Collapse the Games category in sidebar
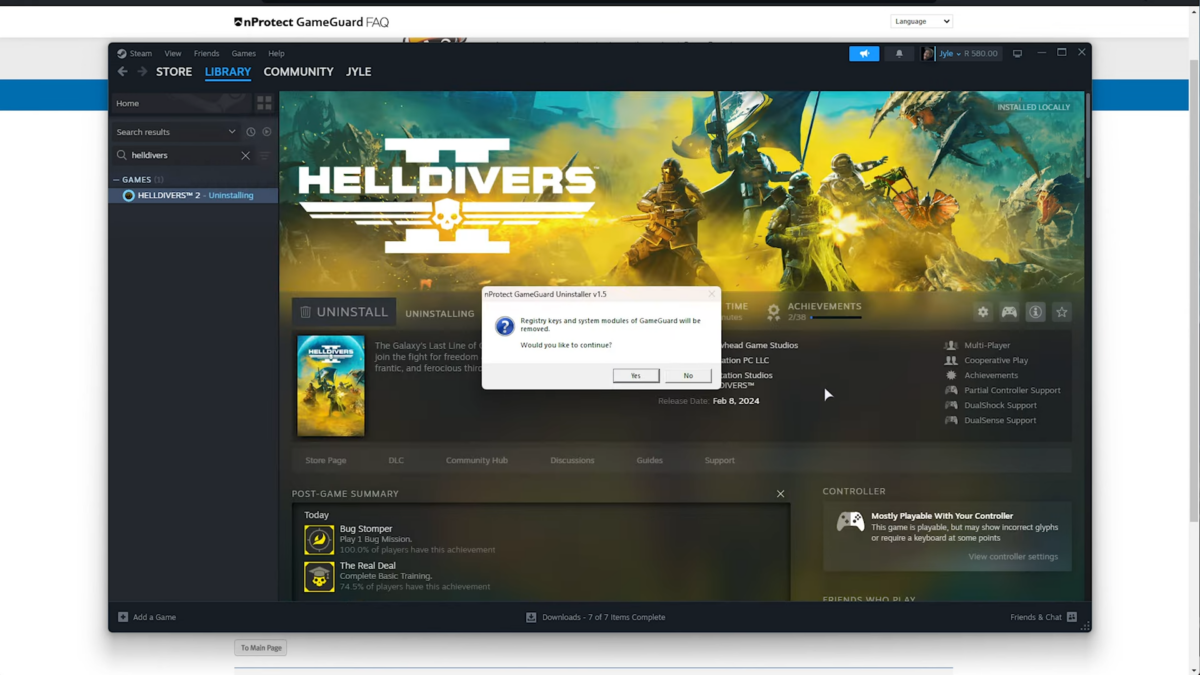Viewport: 1200px width, 675px height. click(117, 180)
